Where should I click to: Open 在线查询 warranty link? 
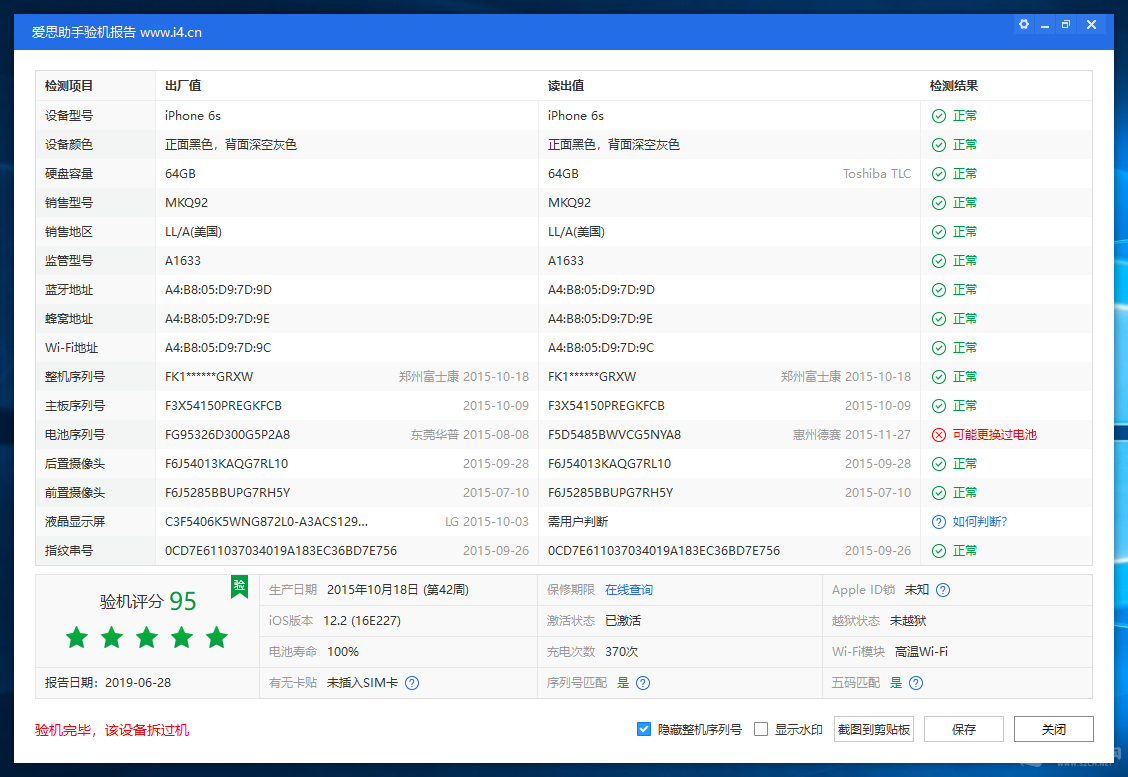(629, 590)
